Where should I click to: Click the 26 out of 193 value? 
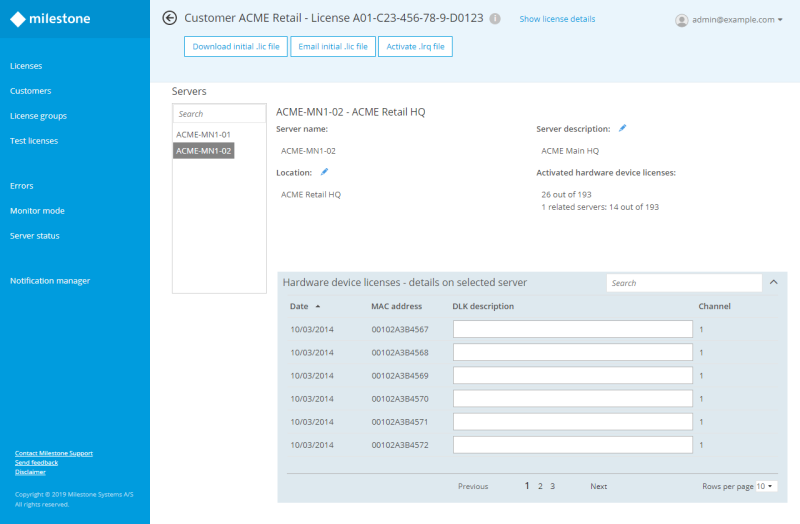tap(566, 194)
